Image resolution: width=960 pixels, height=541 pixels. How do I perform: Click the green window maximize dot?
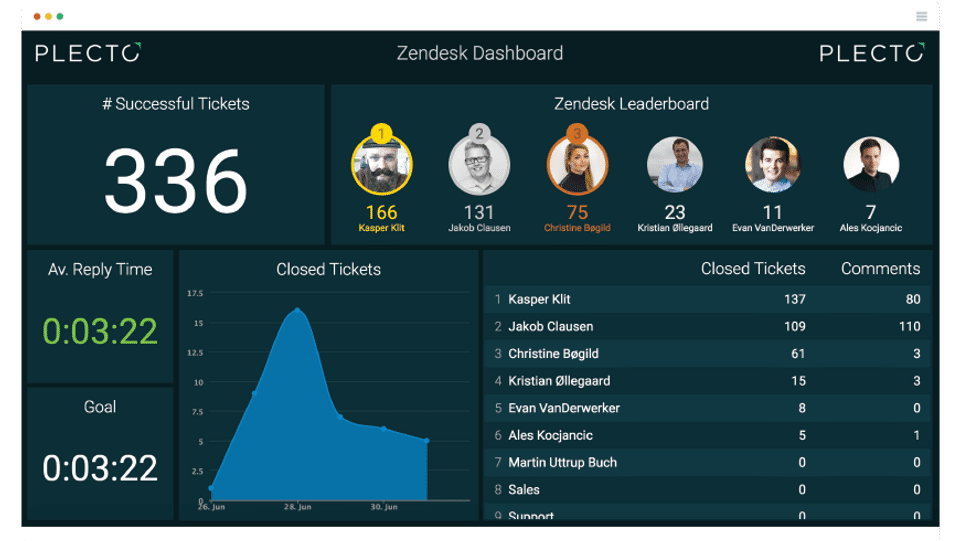click(59, 17)
